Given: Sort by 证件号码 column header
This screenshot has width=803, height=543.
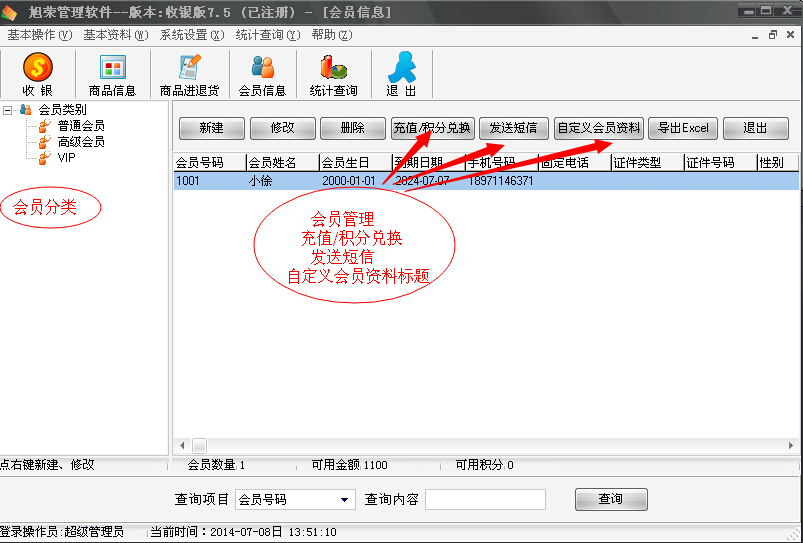Looking at the screenshot, I should coord(721,163).
